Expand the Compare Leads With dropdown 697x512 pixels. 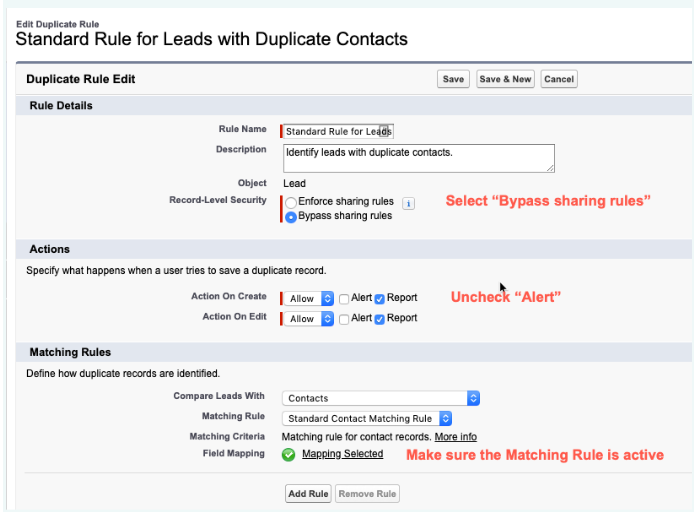tap(381, 398)
